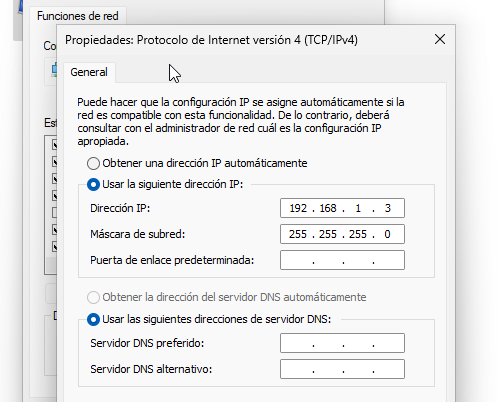Click the first octet 192 of Dirección IP
The image size is (498, 402).
(298, 208)
